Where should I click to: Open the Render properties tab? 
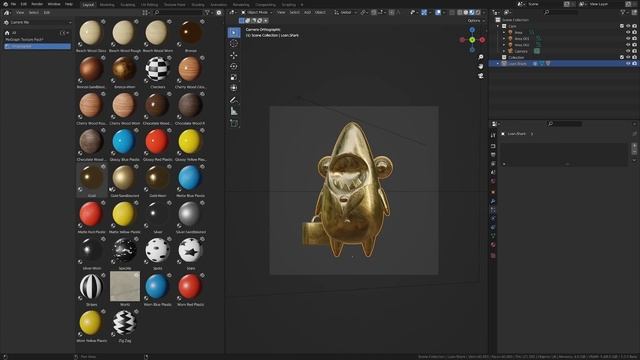[493, 146]
